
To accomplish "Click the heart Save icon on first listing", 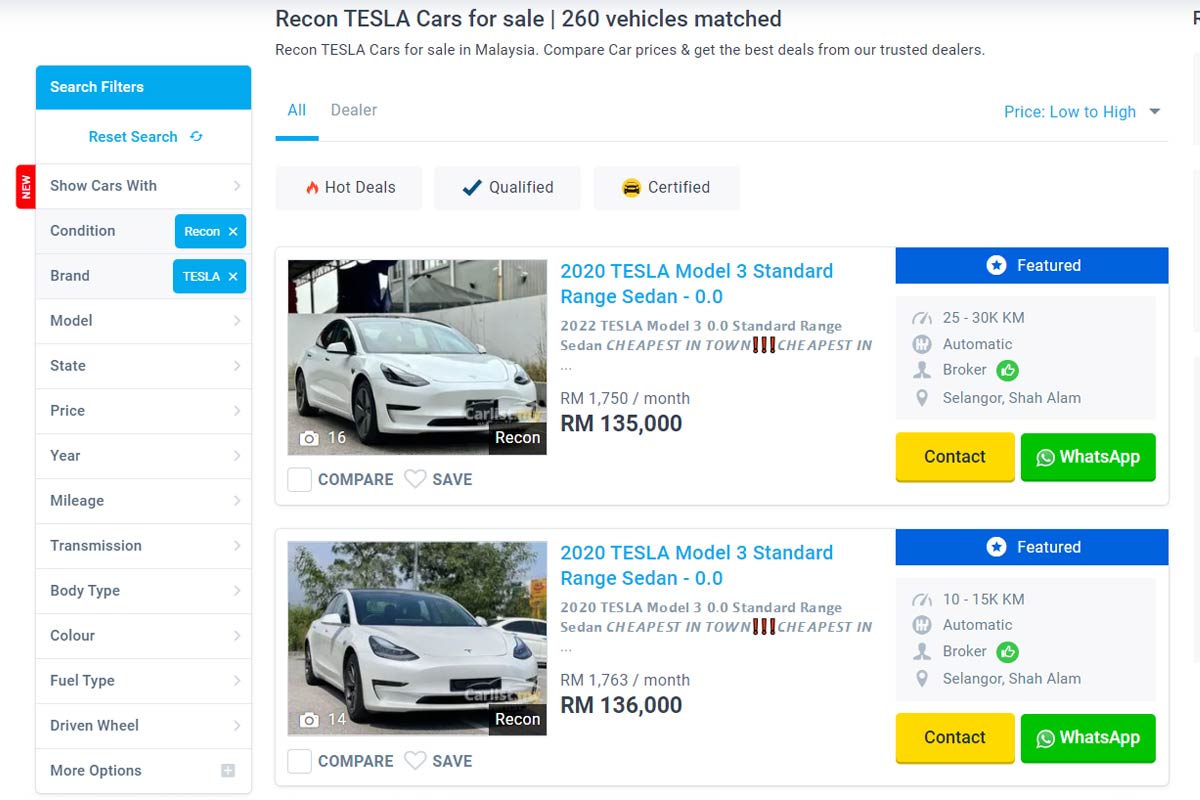I will 415,479.
